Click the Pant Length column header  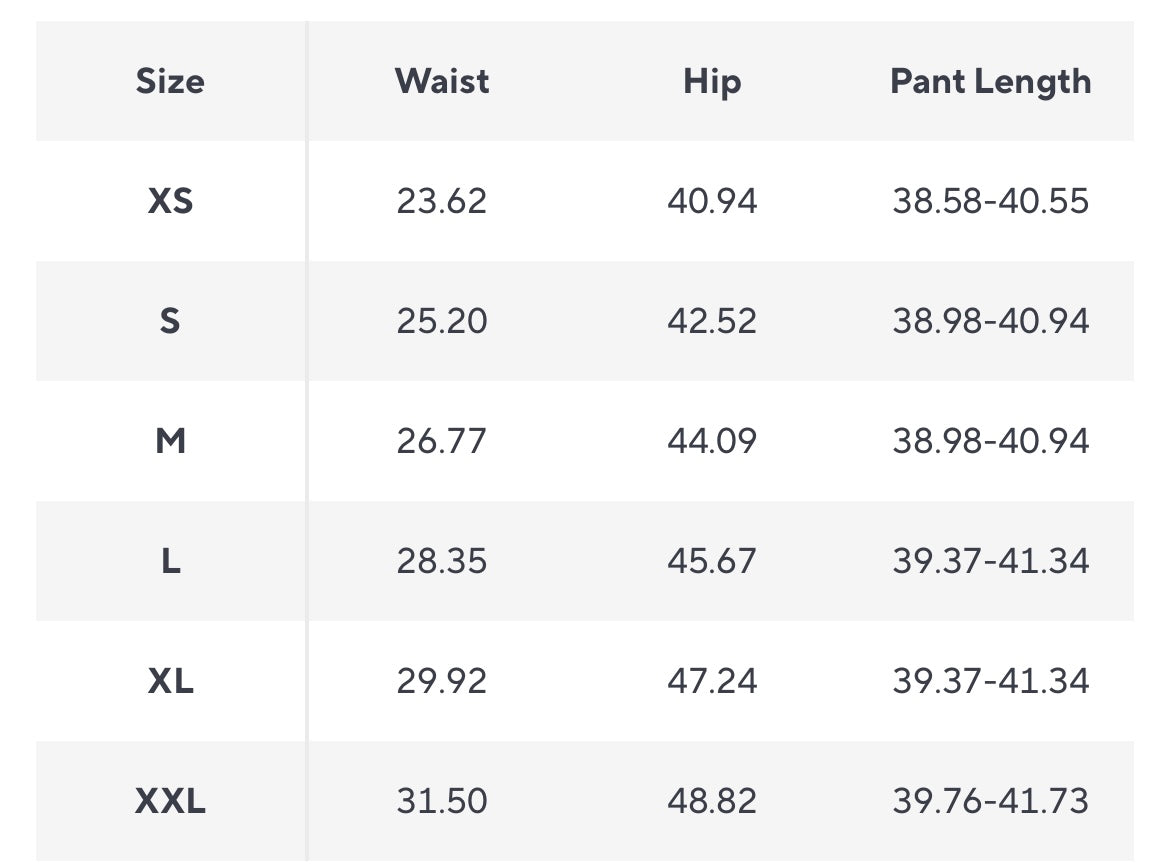click(990, 81)
